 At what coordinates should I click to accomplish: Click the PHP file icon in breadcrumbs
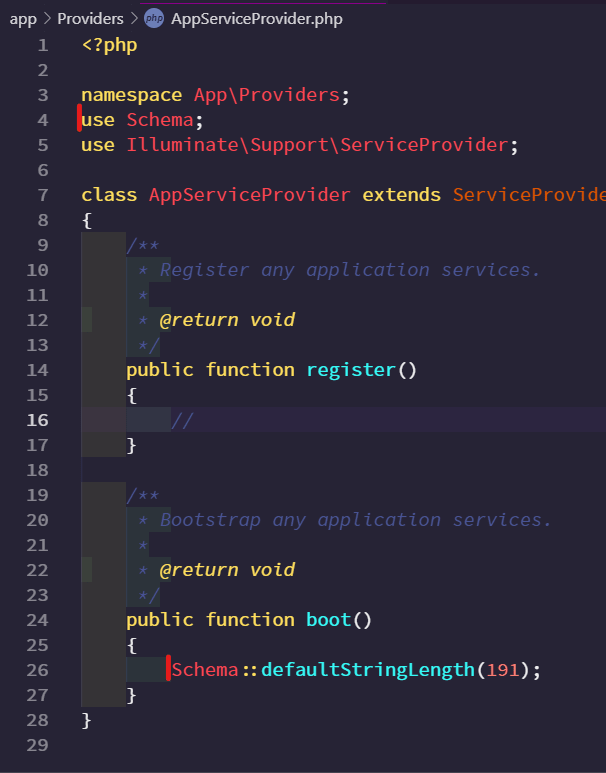click(154, 19)
